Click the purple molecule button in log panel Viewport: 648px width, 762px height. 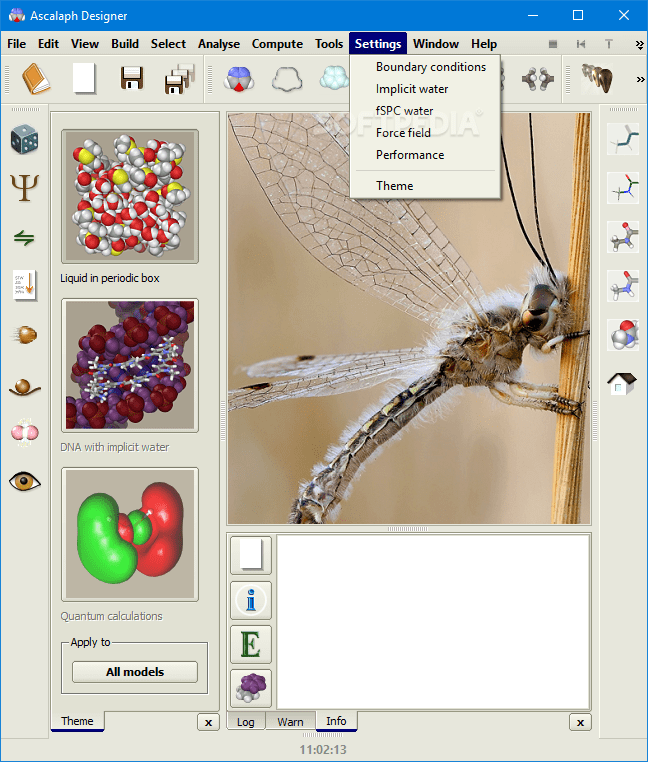[251, 689]
